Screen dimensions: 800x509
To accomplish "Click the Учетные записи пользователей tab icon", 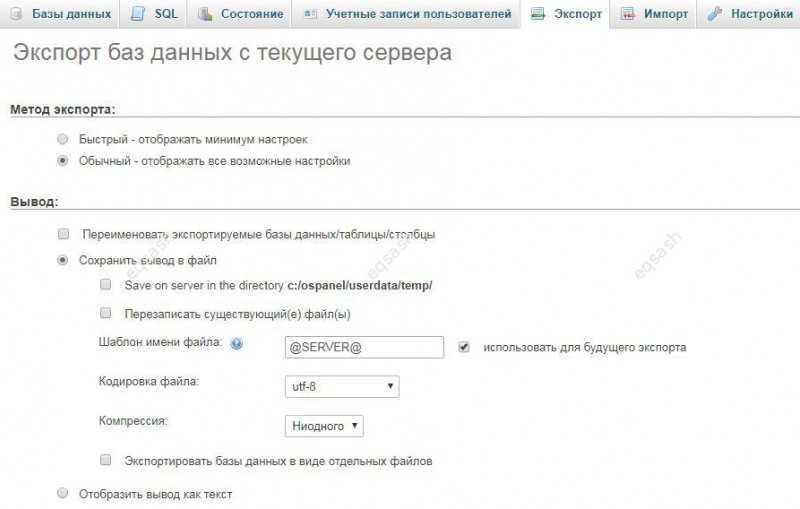I will [x=310, y=14].
